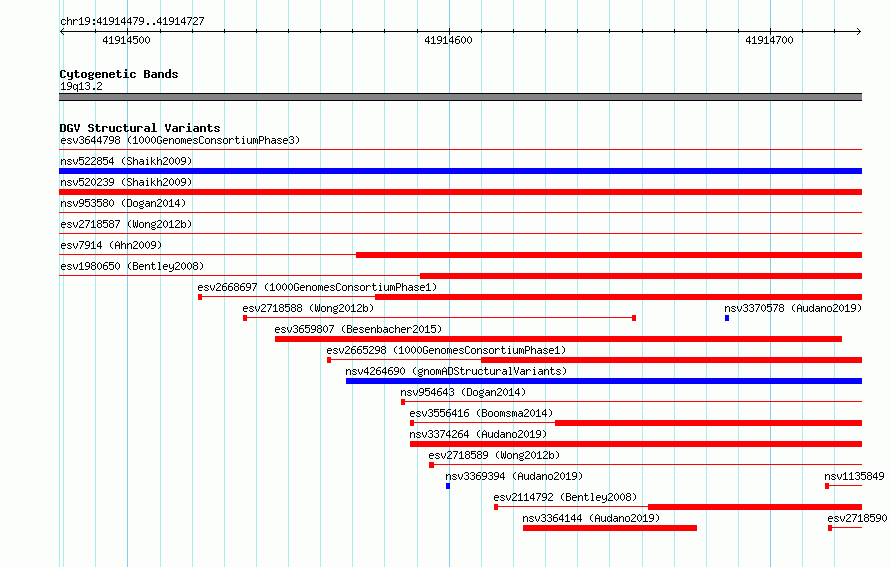Select the nsv3364144 red variant bar
The height and width of the screenshot is (567, 890).
[x=610, y=528]
